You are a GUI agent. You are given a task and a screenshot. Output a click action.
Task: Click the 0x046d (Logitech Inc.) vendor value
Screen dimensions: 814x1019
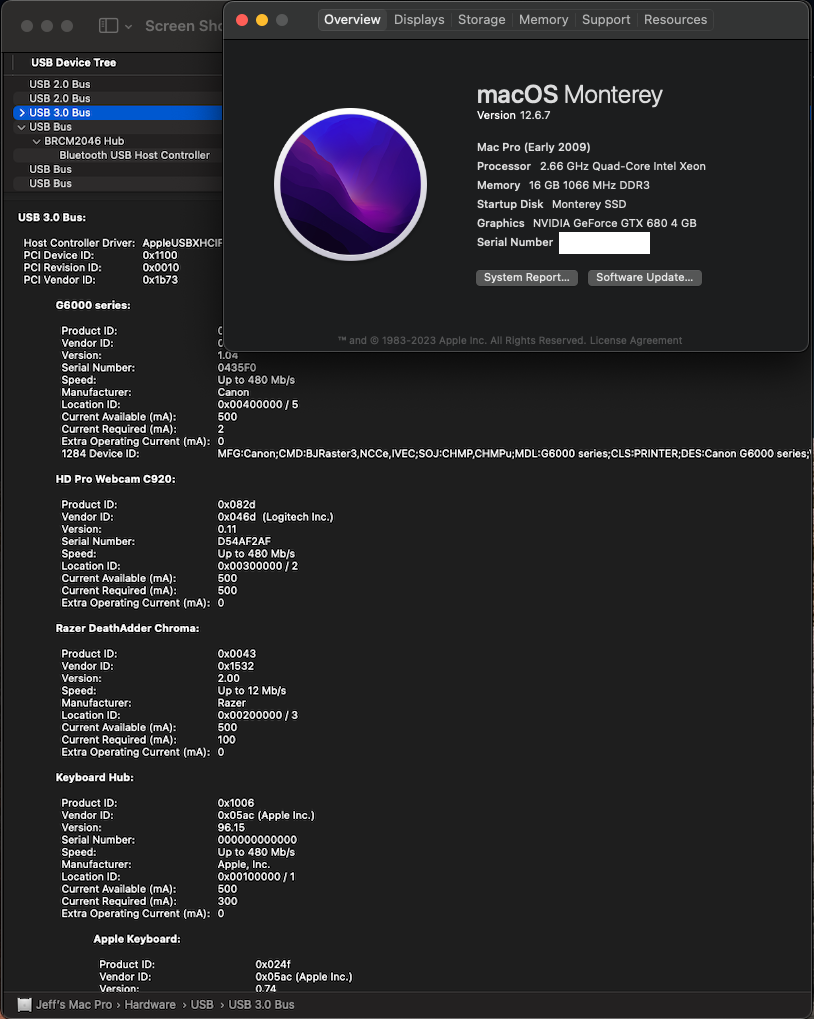coord(275,517)
